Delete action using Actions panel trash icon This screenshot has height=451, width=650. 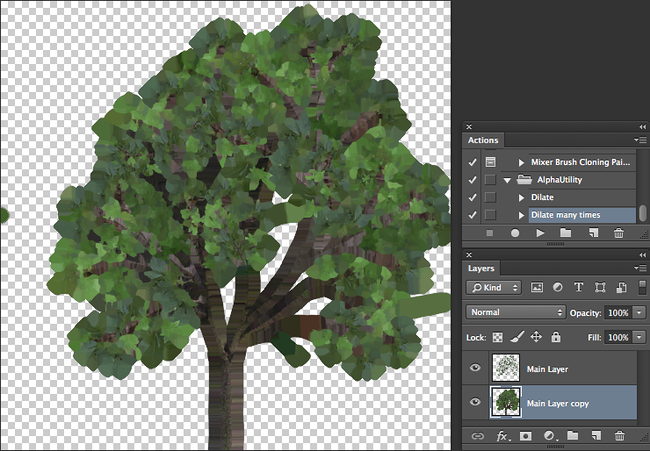click(x=618, y=233)
